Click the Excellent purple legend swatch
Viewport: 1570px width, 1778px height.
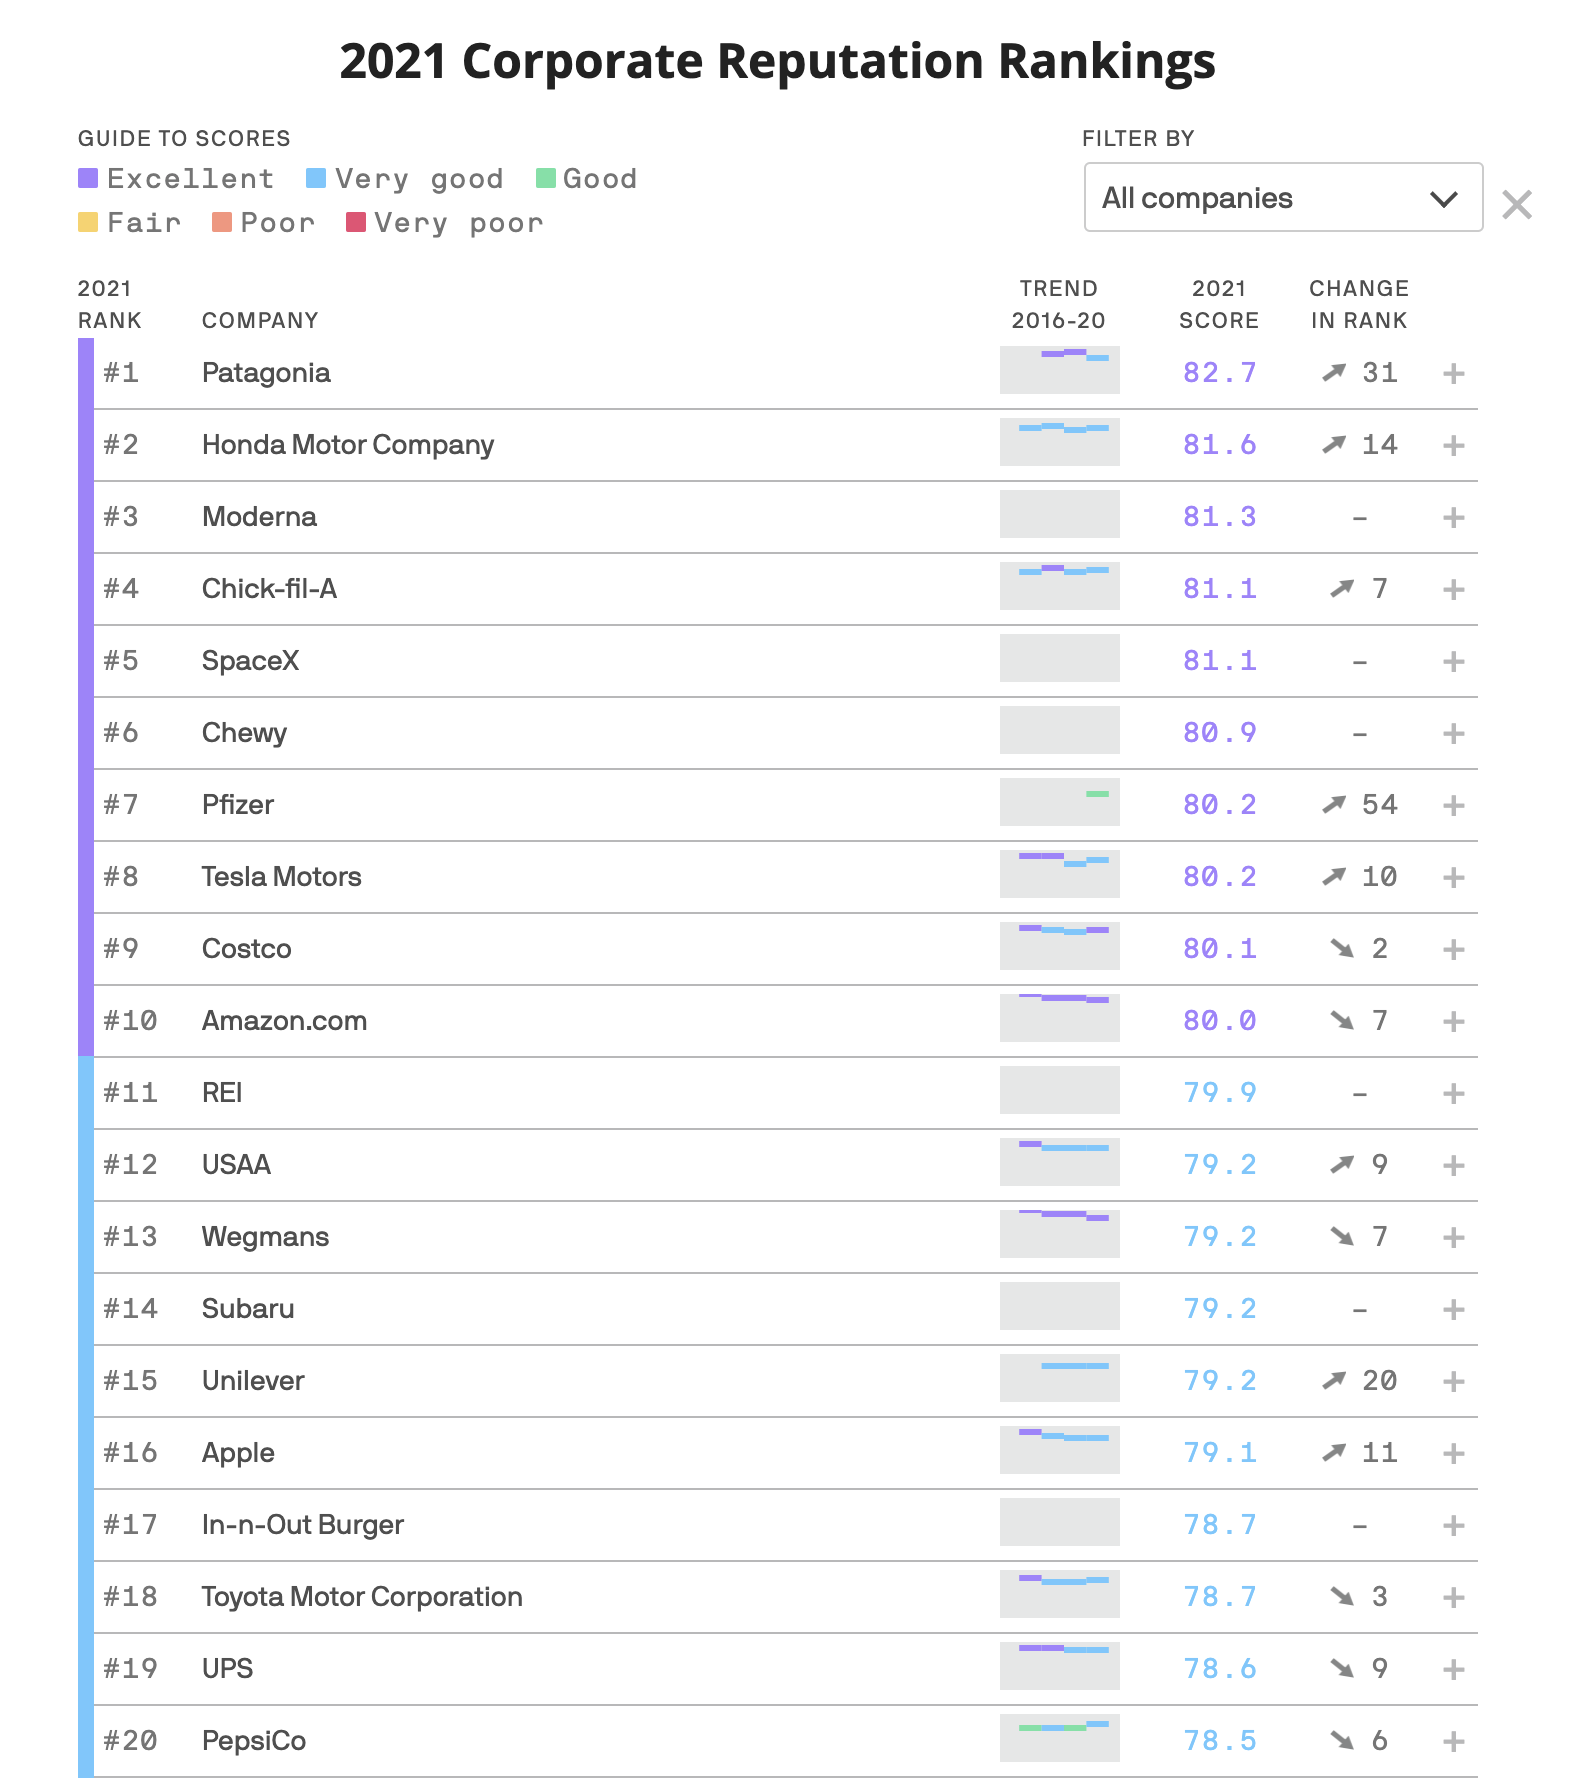point(88,179)
